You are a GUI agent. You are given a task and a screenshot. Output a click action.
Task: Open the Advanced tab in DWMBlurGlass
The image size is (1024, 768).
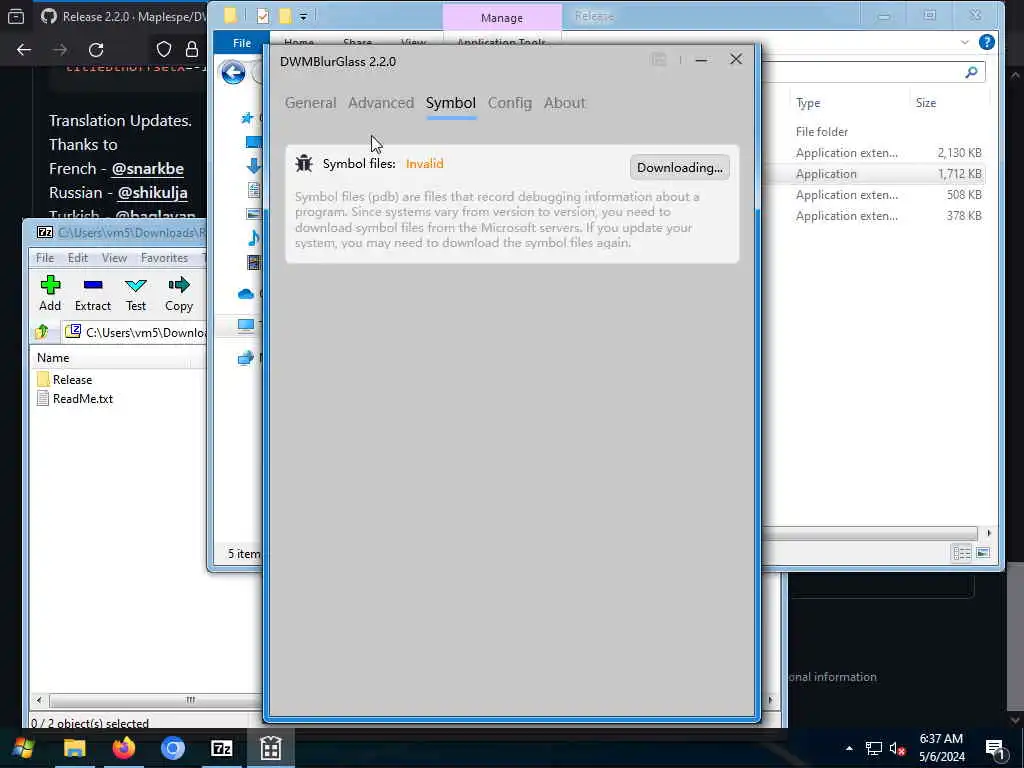(x=381, y=103)
